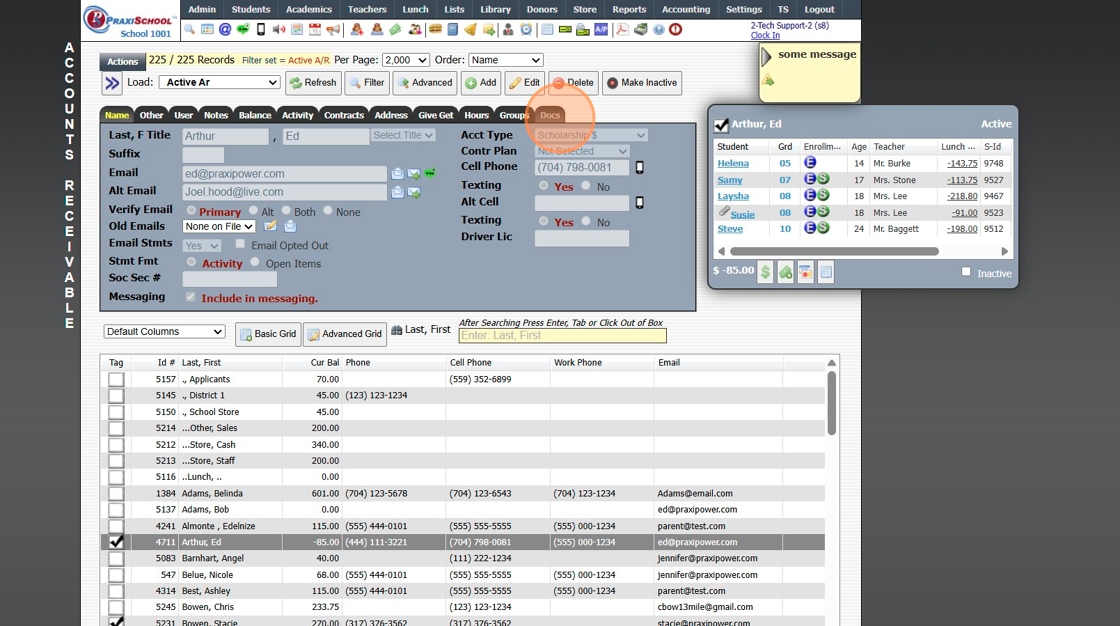Check the tag box for Adams, Belinda
Viewport: 1120px width, 626px height.
click(x=116, y=494)
